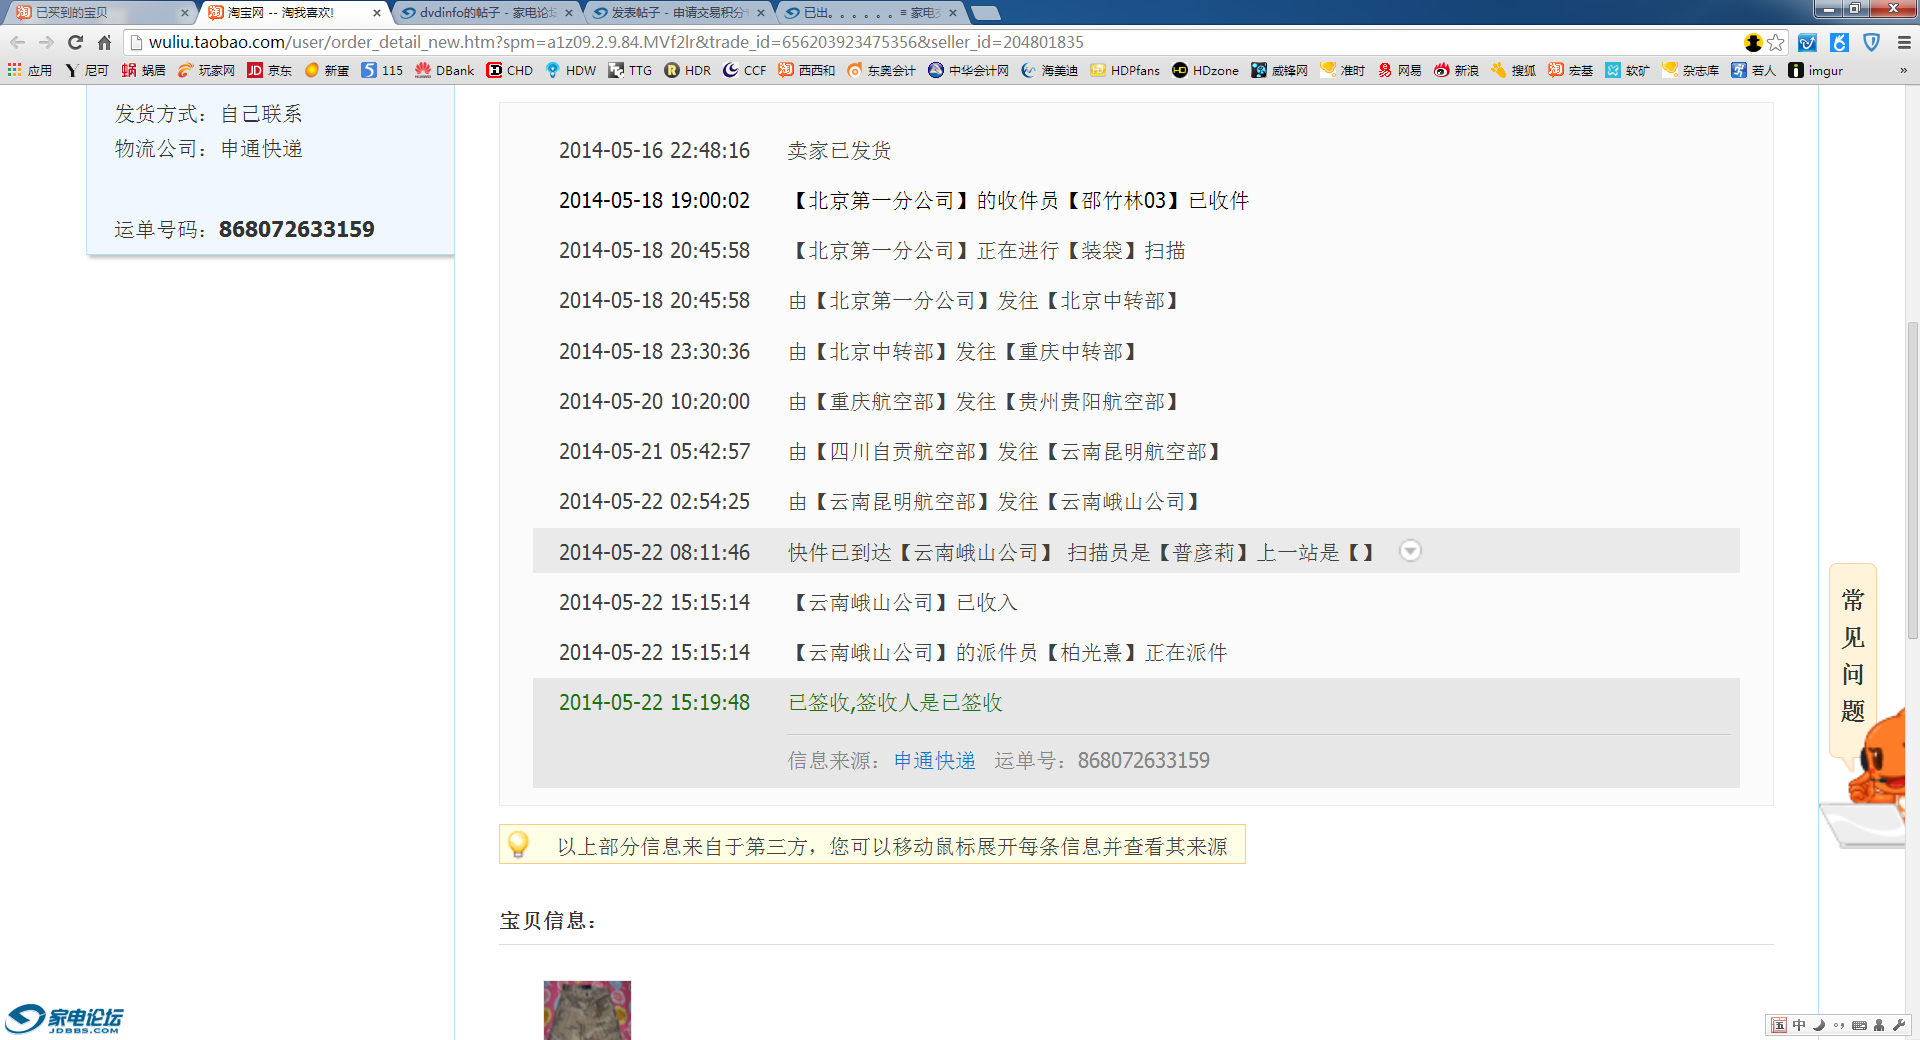Open the imgur bookmark
The image size is (1920, 1040).
tap(1816, 70)
